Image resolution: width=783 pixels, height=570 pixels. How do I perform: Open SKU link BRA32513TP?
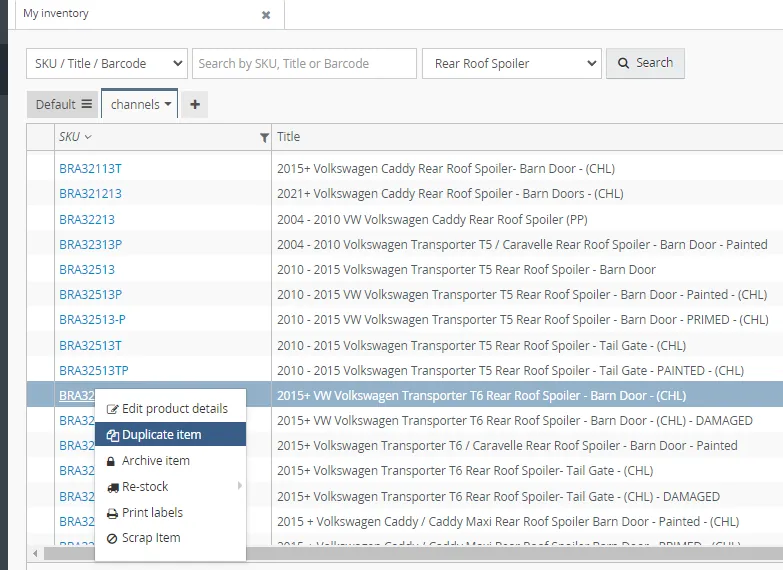[94, 371]
